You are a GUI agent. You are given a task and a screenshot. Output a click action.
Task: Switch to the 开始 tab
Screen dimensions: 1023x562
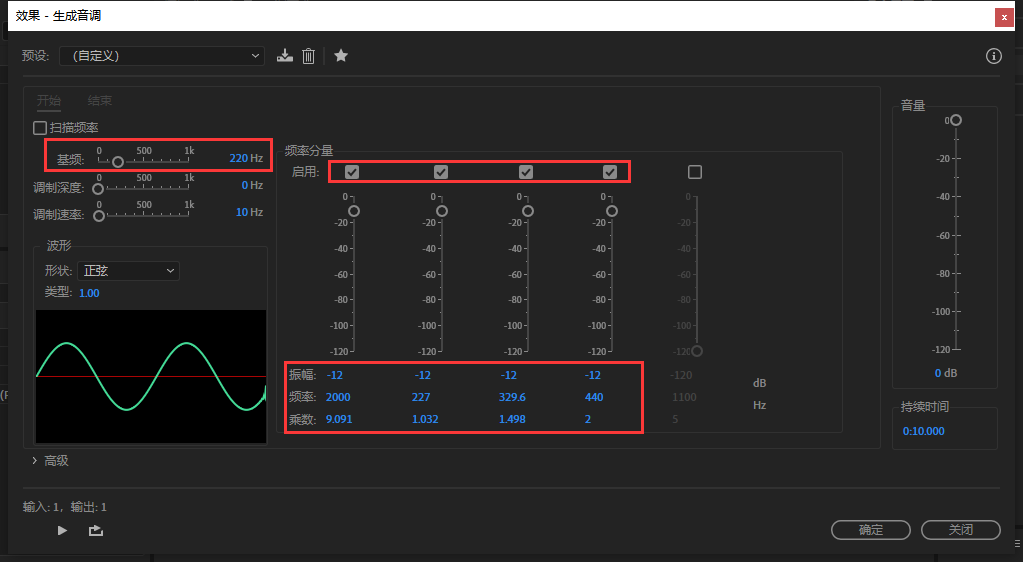point(49,101)
